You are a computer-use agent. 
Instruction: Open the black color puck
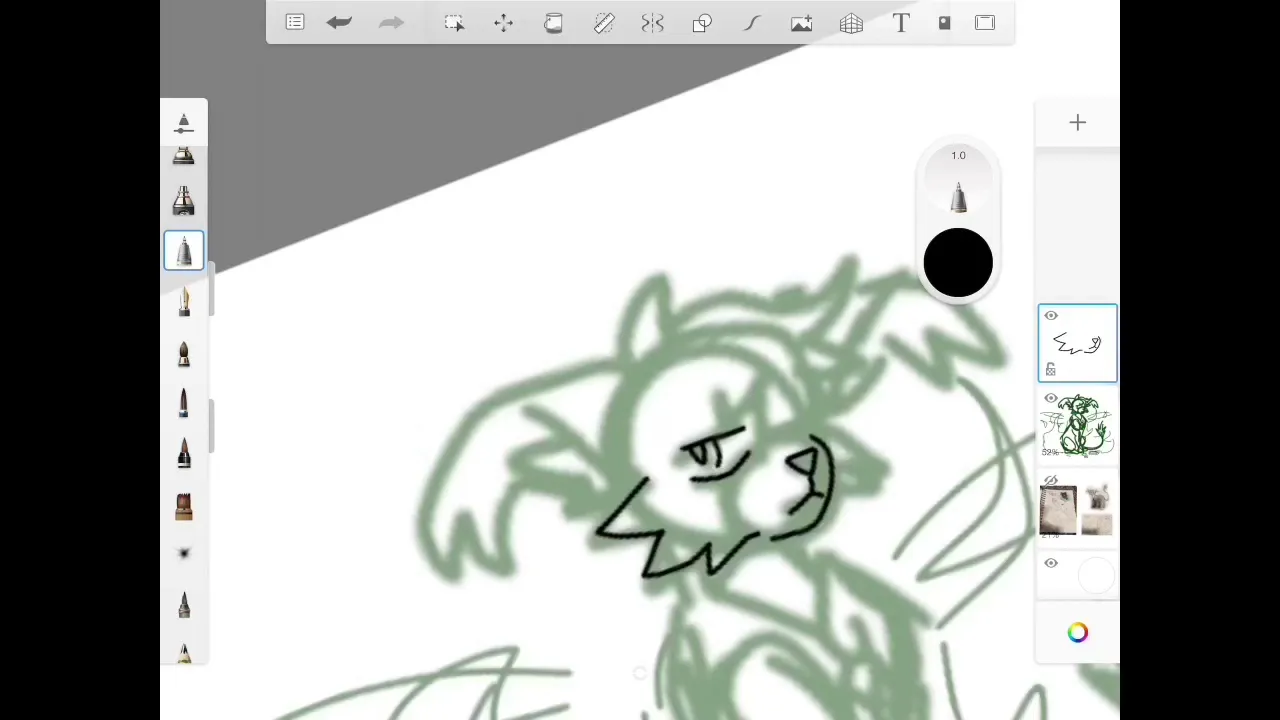point(958,263)
